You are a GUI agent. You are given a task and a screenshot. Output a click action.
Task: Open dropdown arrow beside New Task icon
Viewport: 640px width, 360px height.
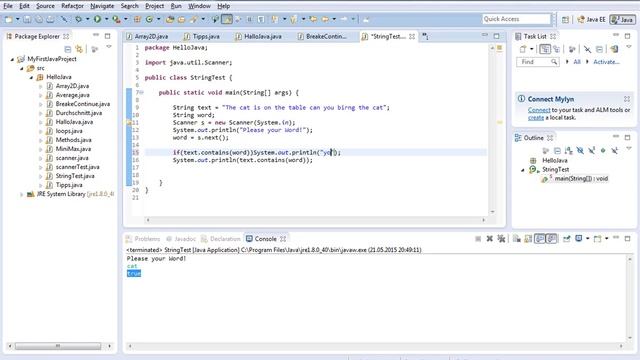pyautogui.click(x=531, y=49)
